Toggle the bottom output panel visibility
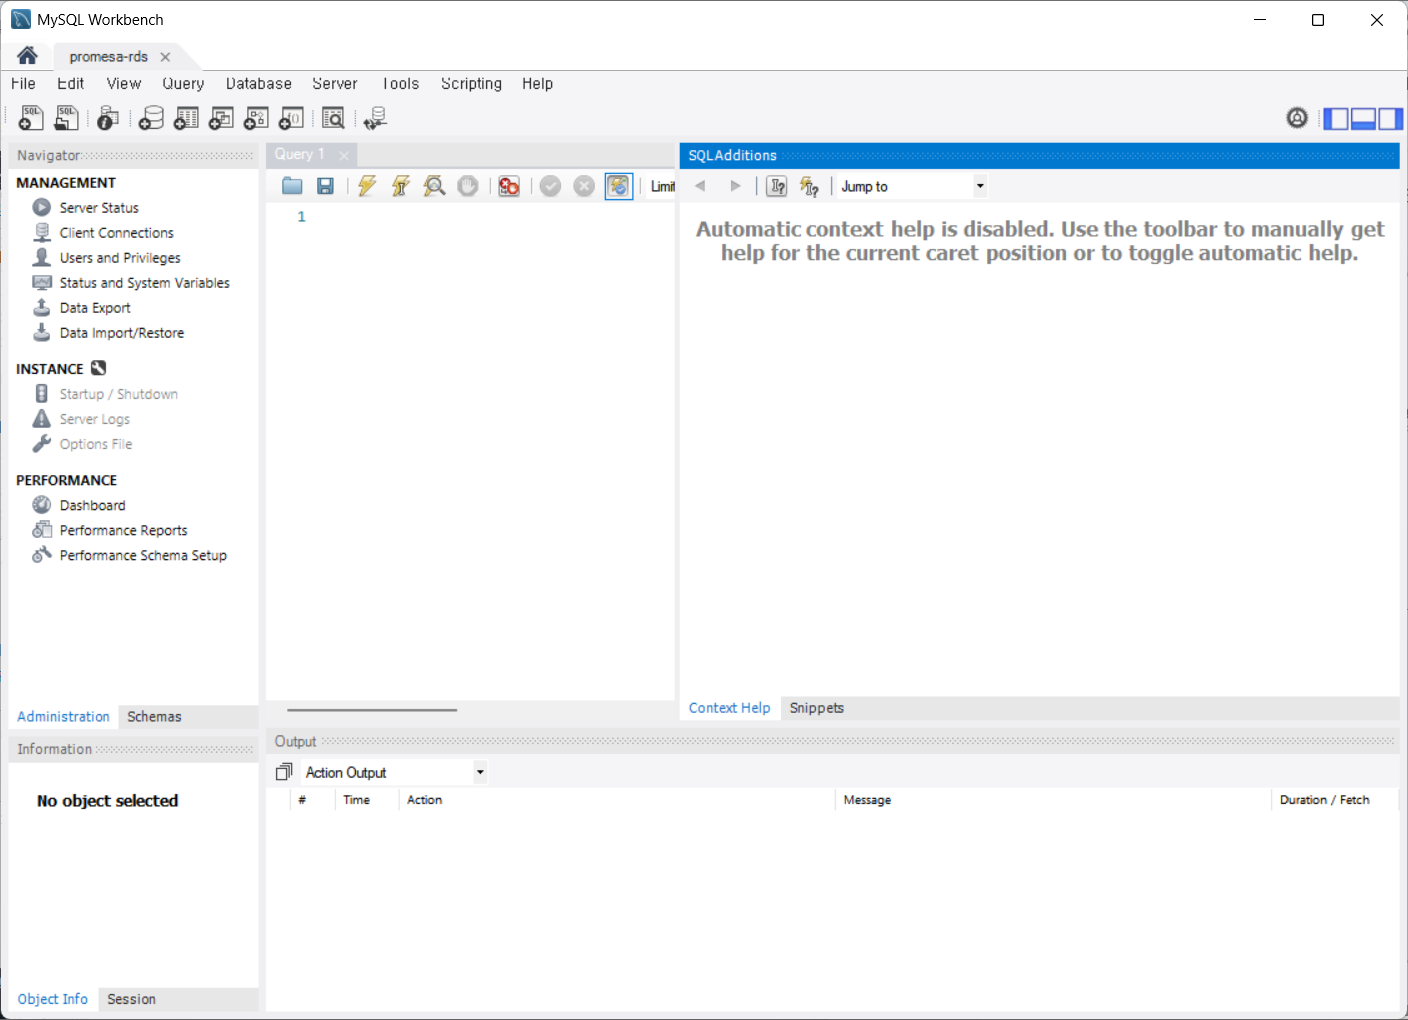The height and width of the screenshot is (1020, 1408). coord(1363,119)
